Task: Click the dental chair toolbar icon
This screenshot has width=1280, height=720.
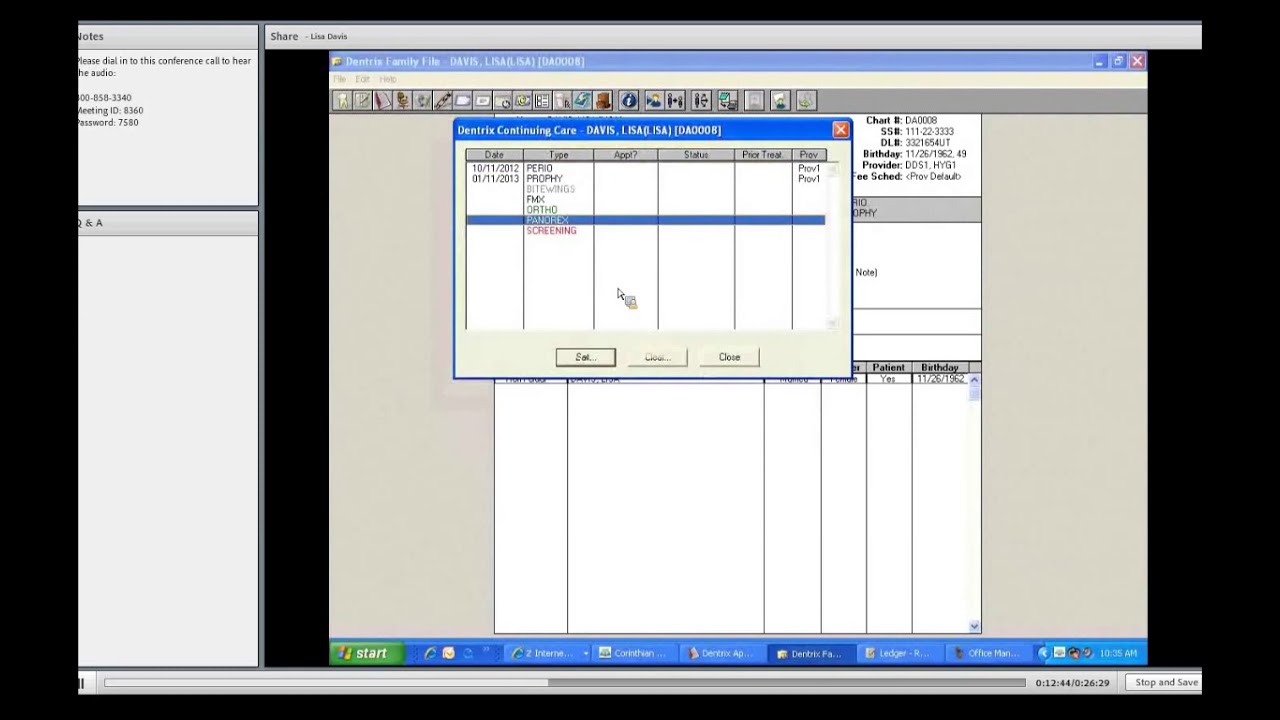Action: click(x=402, y=100)
